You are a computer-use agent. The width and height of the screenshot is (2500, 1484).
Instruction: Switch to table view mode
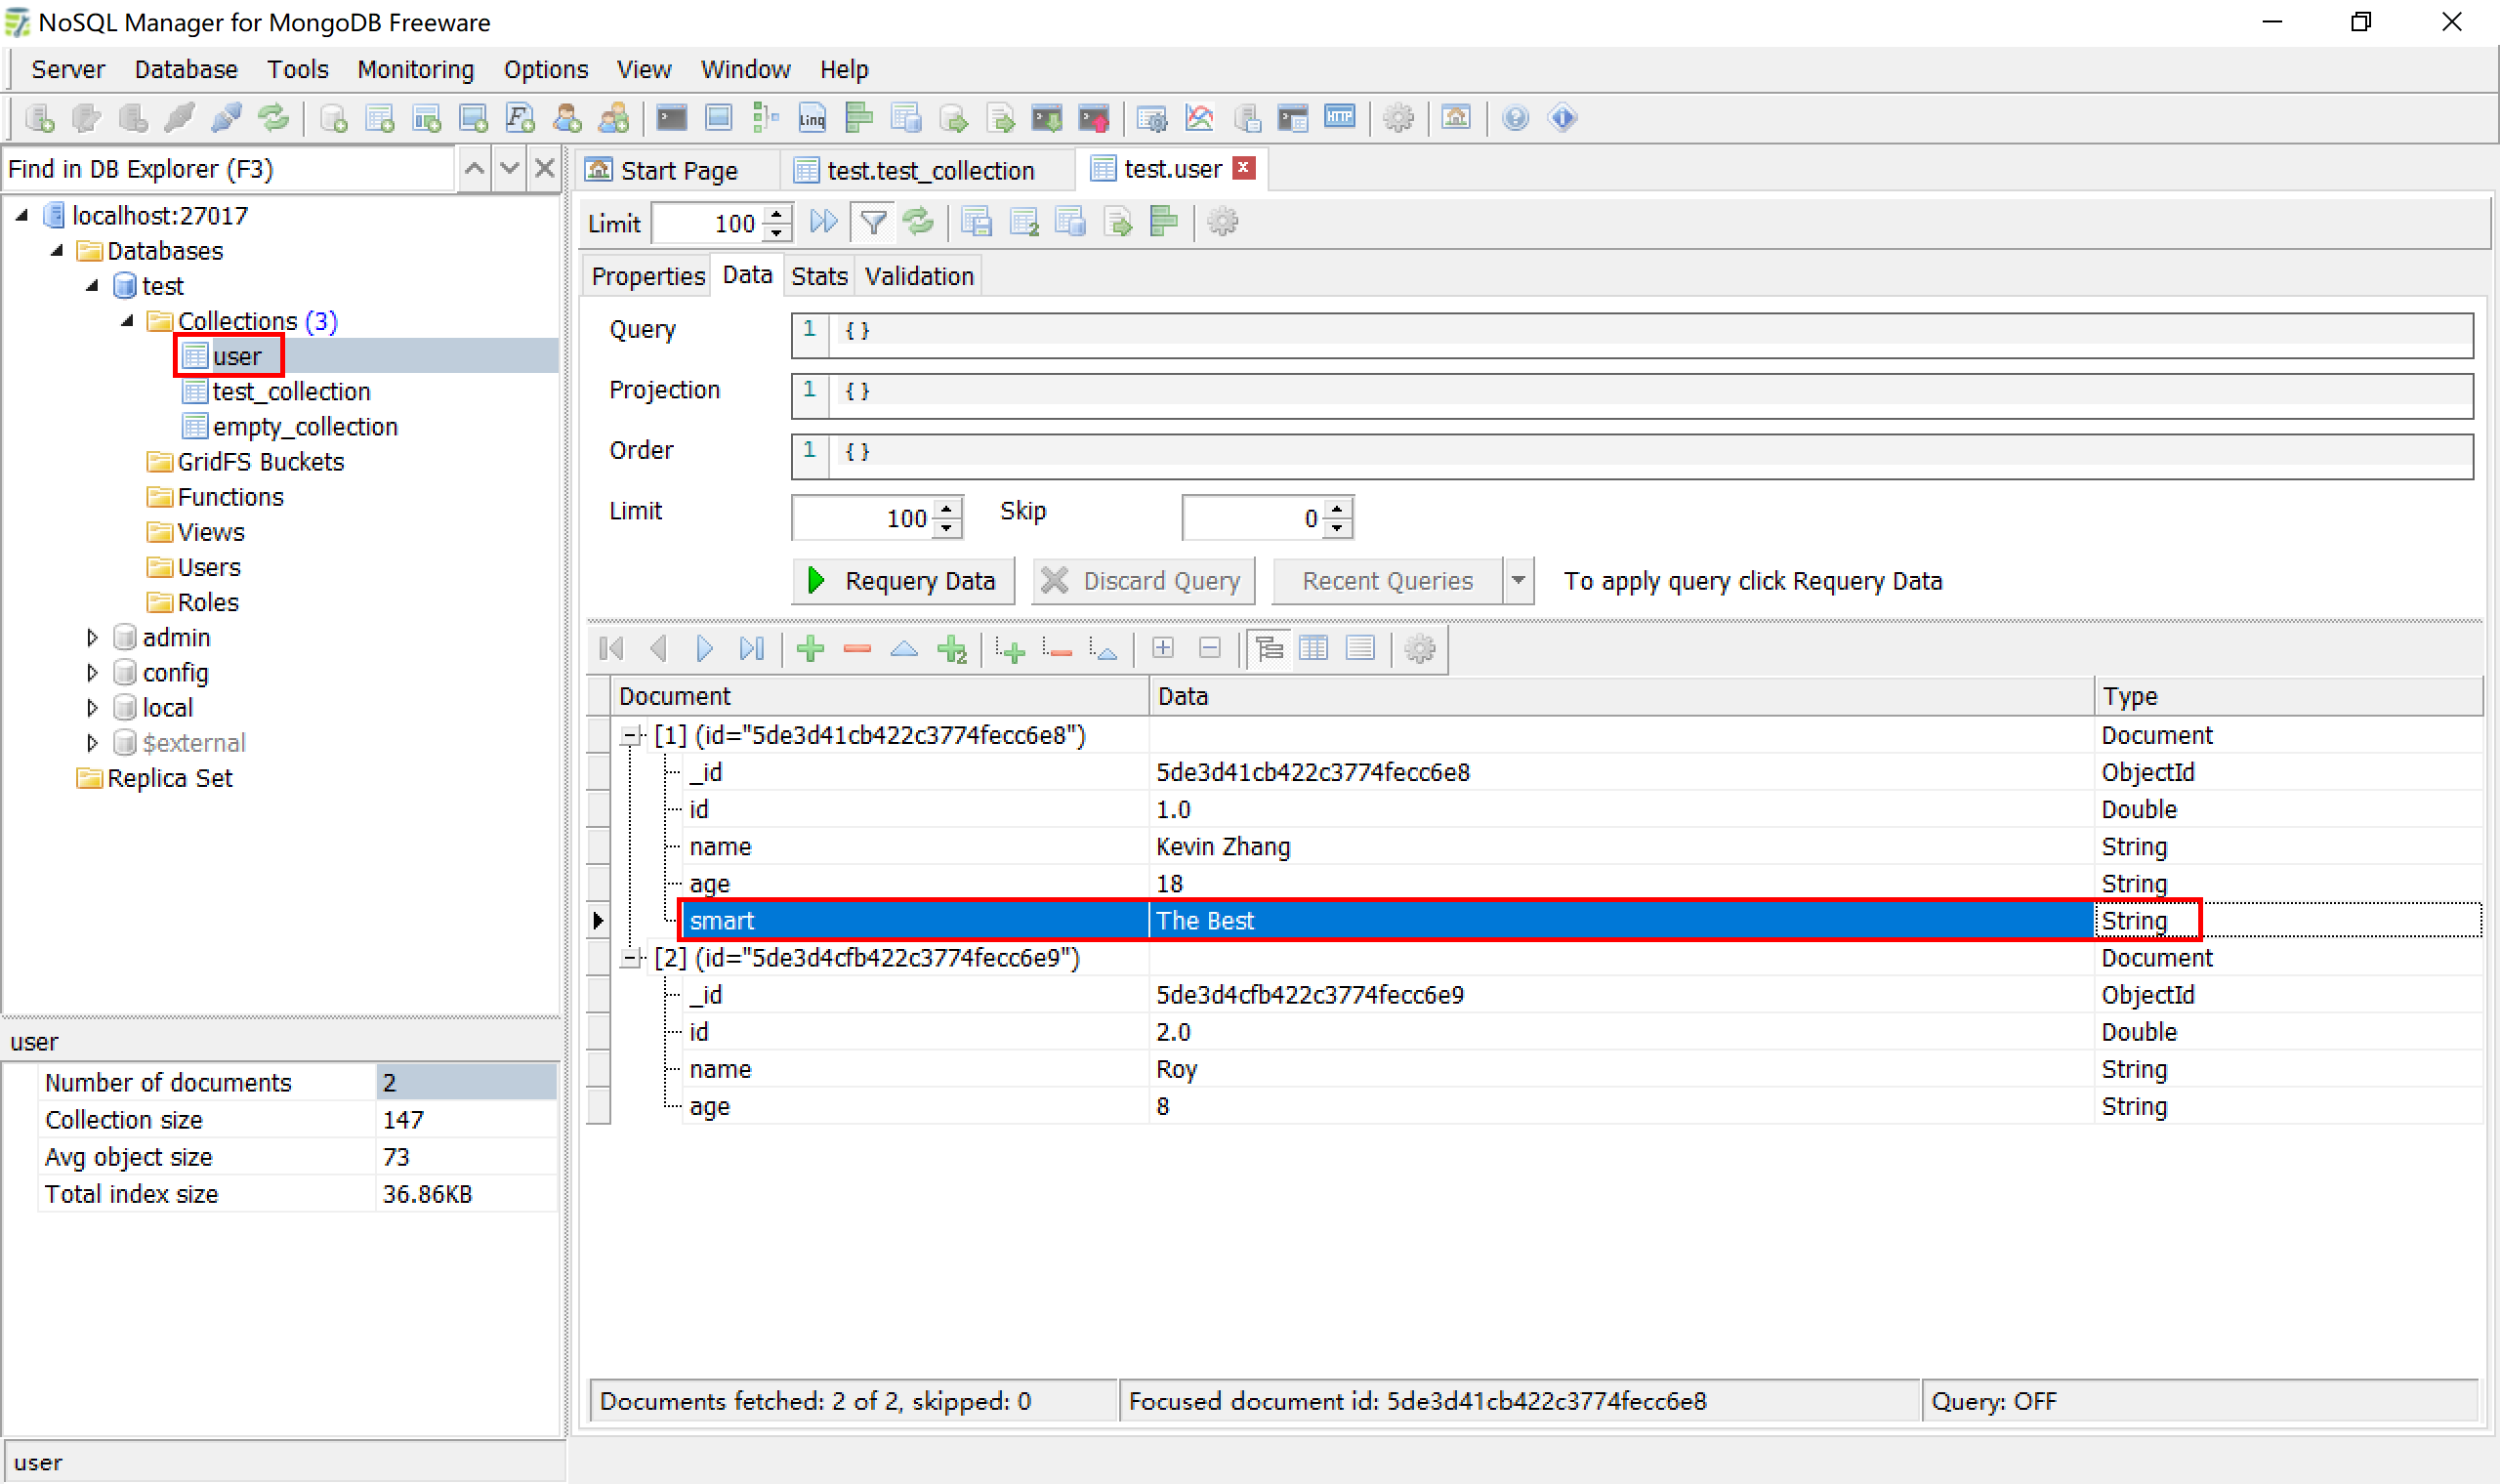point(1313,649)
